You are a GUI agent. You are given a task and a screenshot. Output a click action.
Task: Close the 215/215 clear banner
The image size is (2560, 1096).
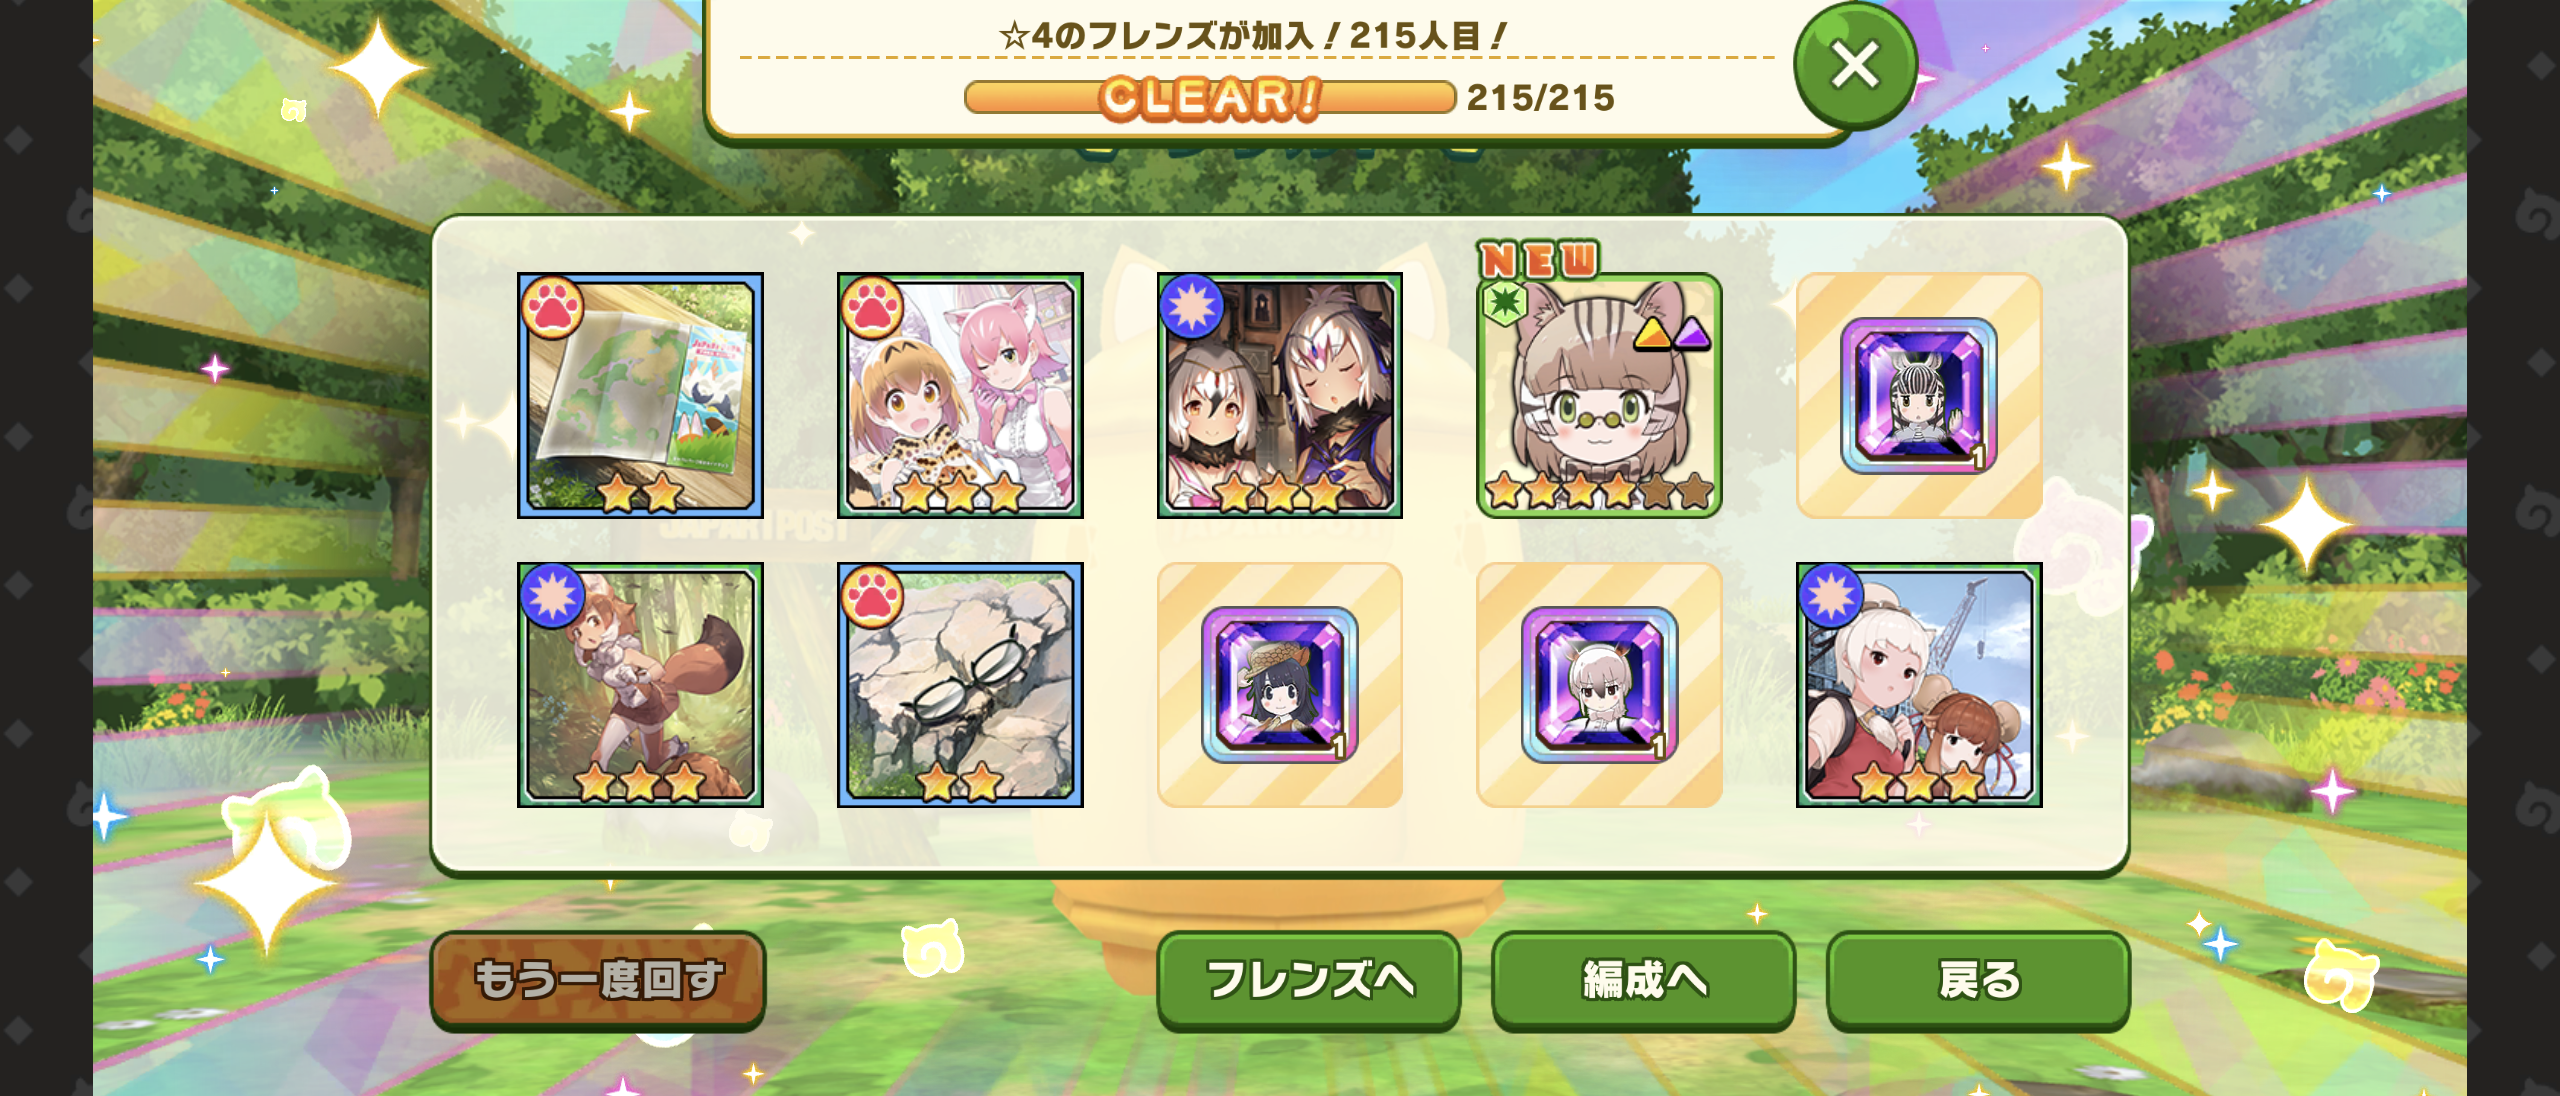(1855, 66)
